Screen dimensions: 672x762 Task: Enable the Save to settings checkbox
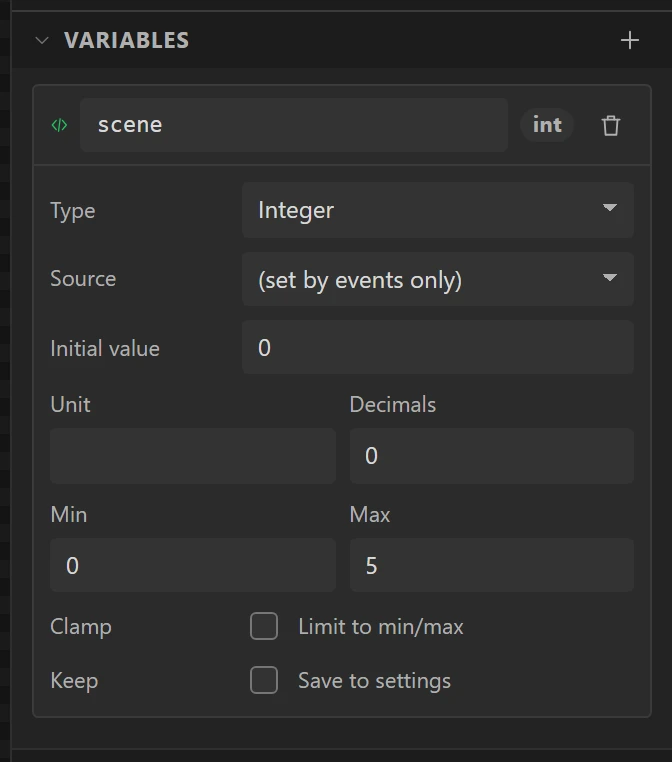(264, 680)
